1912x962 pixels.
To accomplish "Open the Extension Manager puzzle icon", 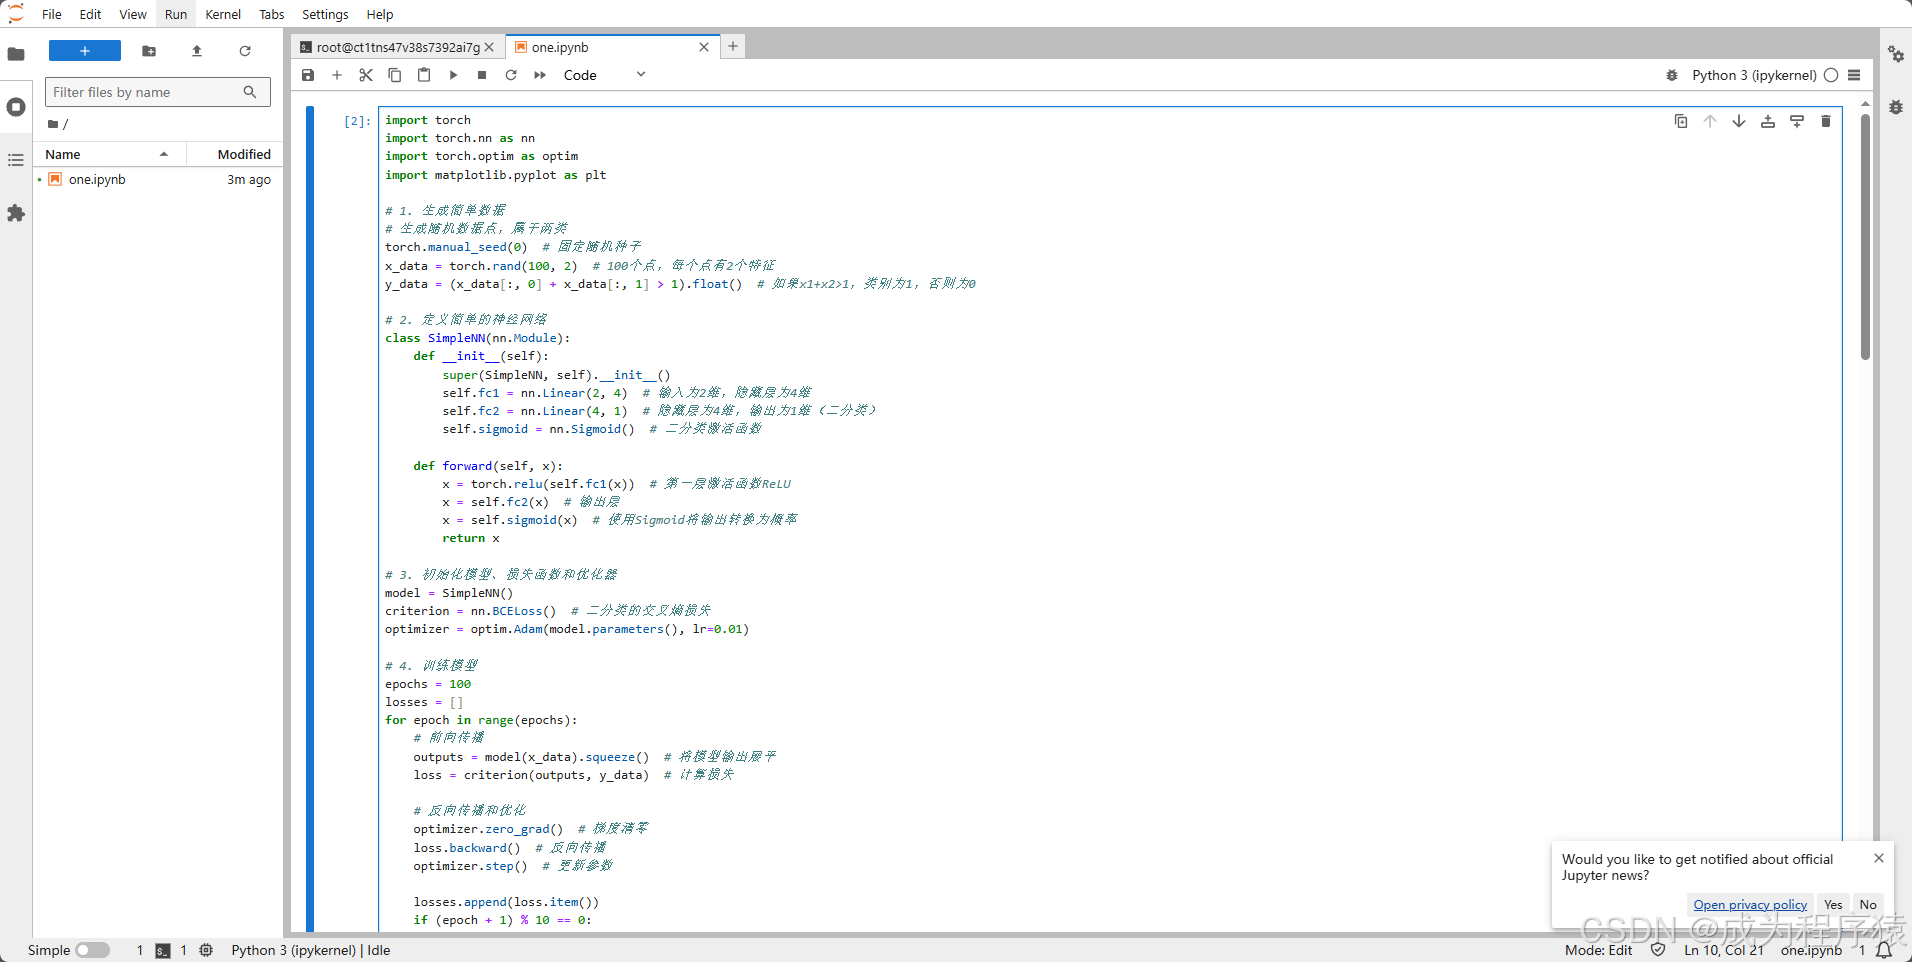I will click(x=16, y=213).
